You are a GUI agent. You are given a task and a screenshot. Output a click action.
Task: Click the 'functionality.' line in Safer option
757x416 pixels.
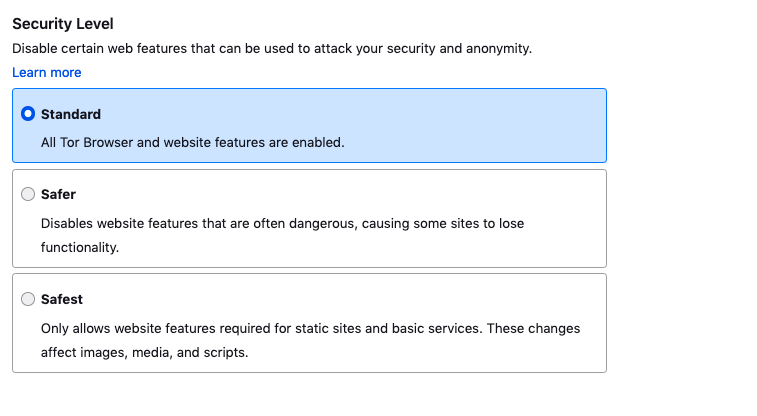coord(80,247)
